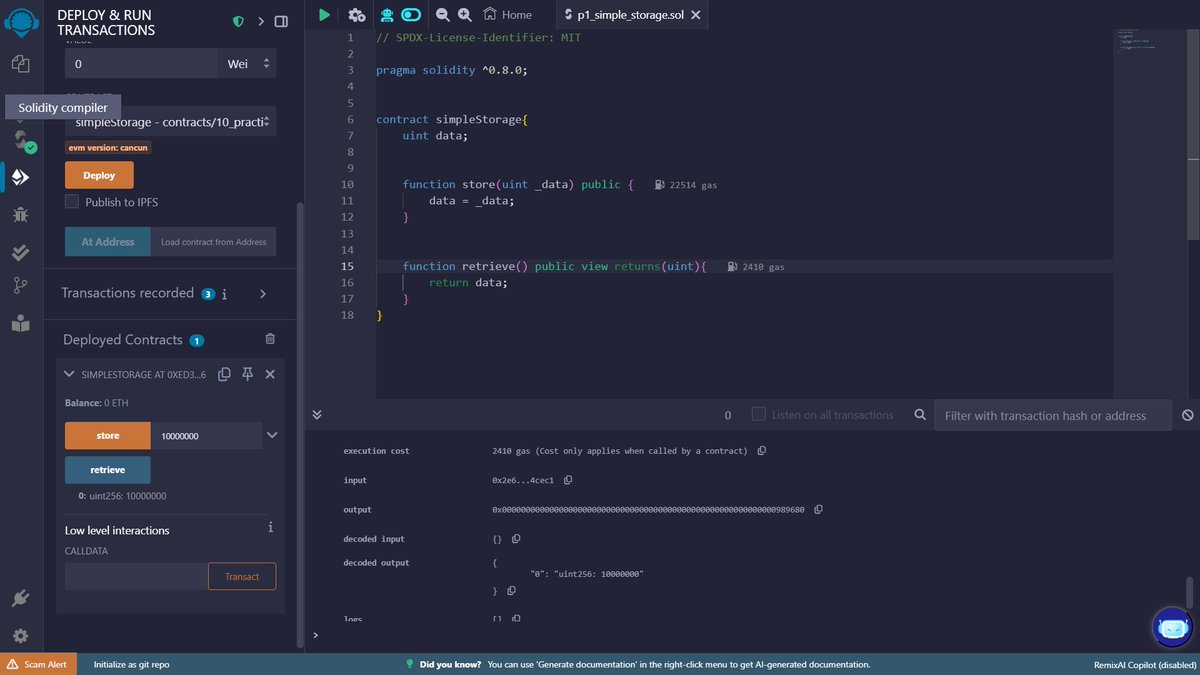Click the Scam Alert status item
Image resolution: width=1200 pixels, height=675 pixels.
(x=37, y=664)
